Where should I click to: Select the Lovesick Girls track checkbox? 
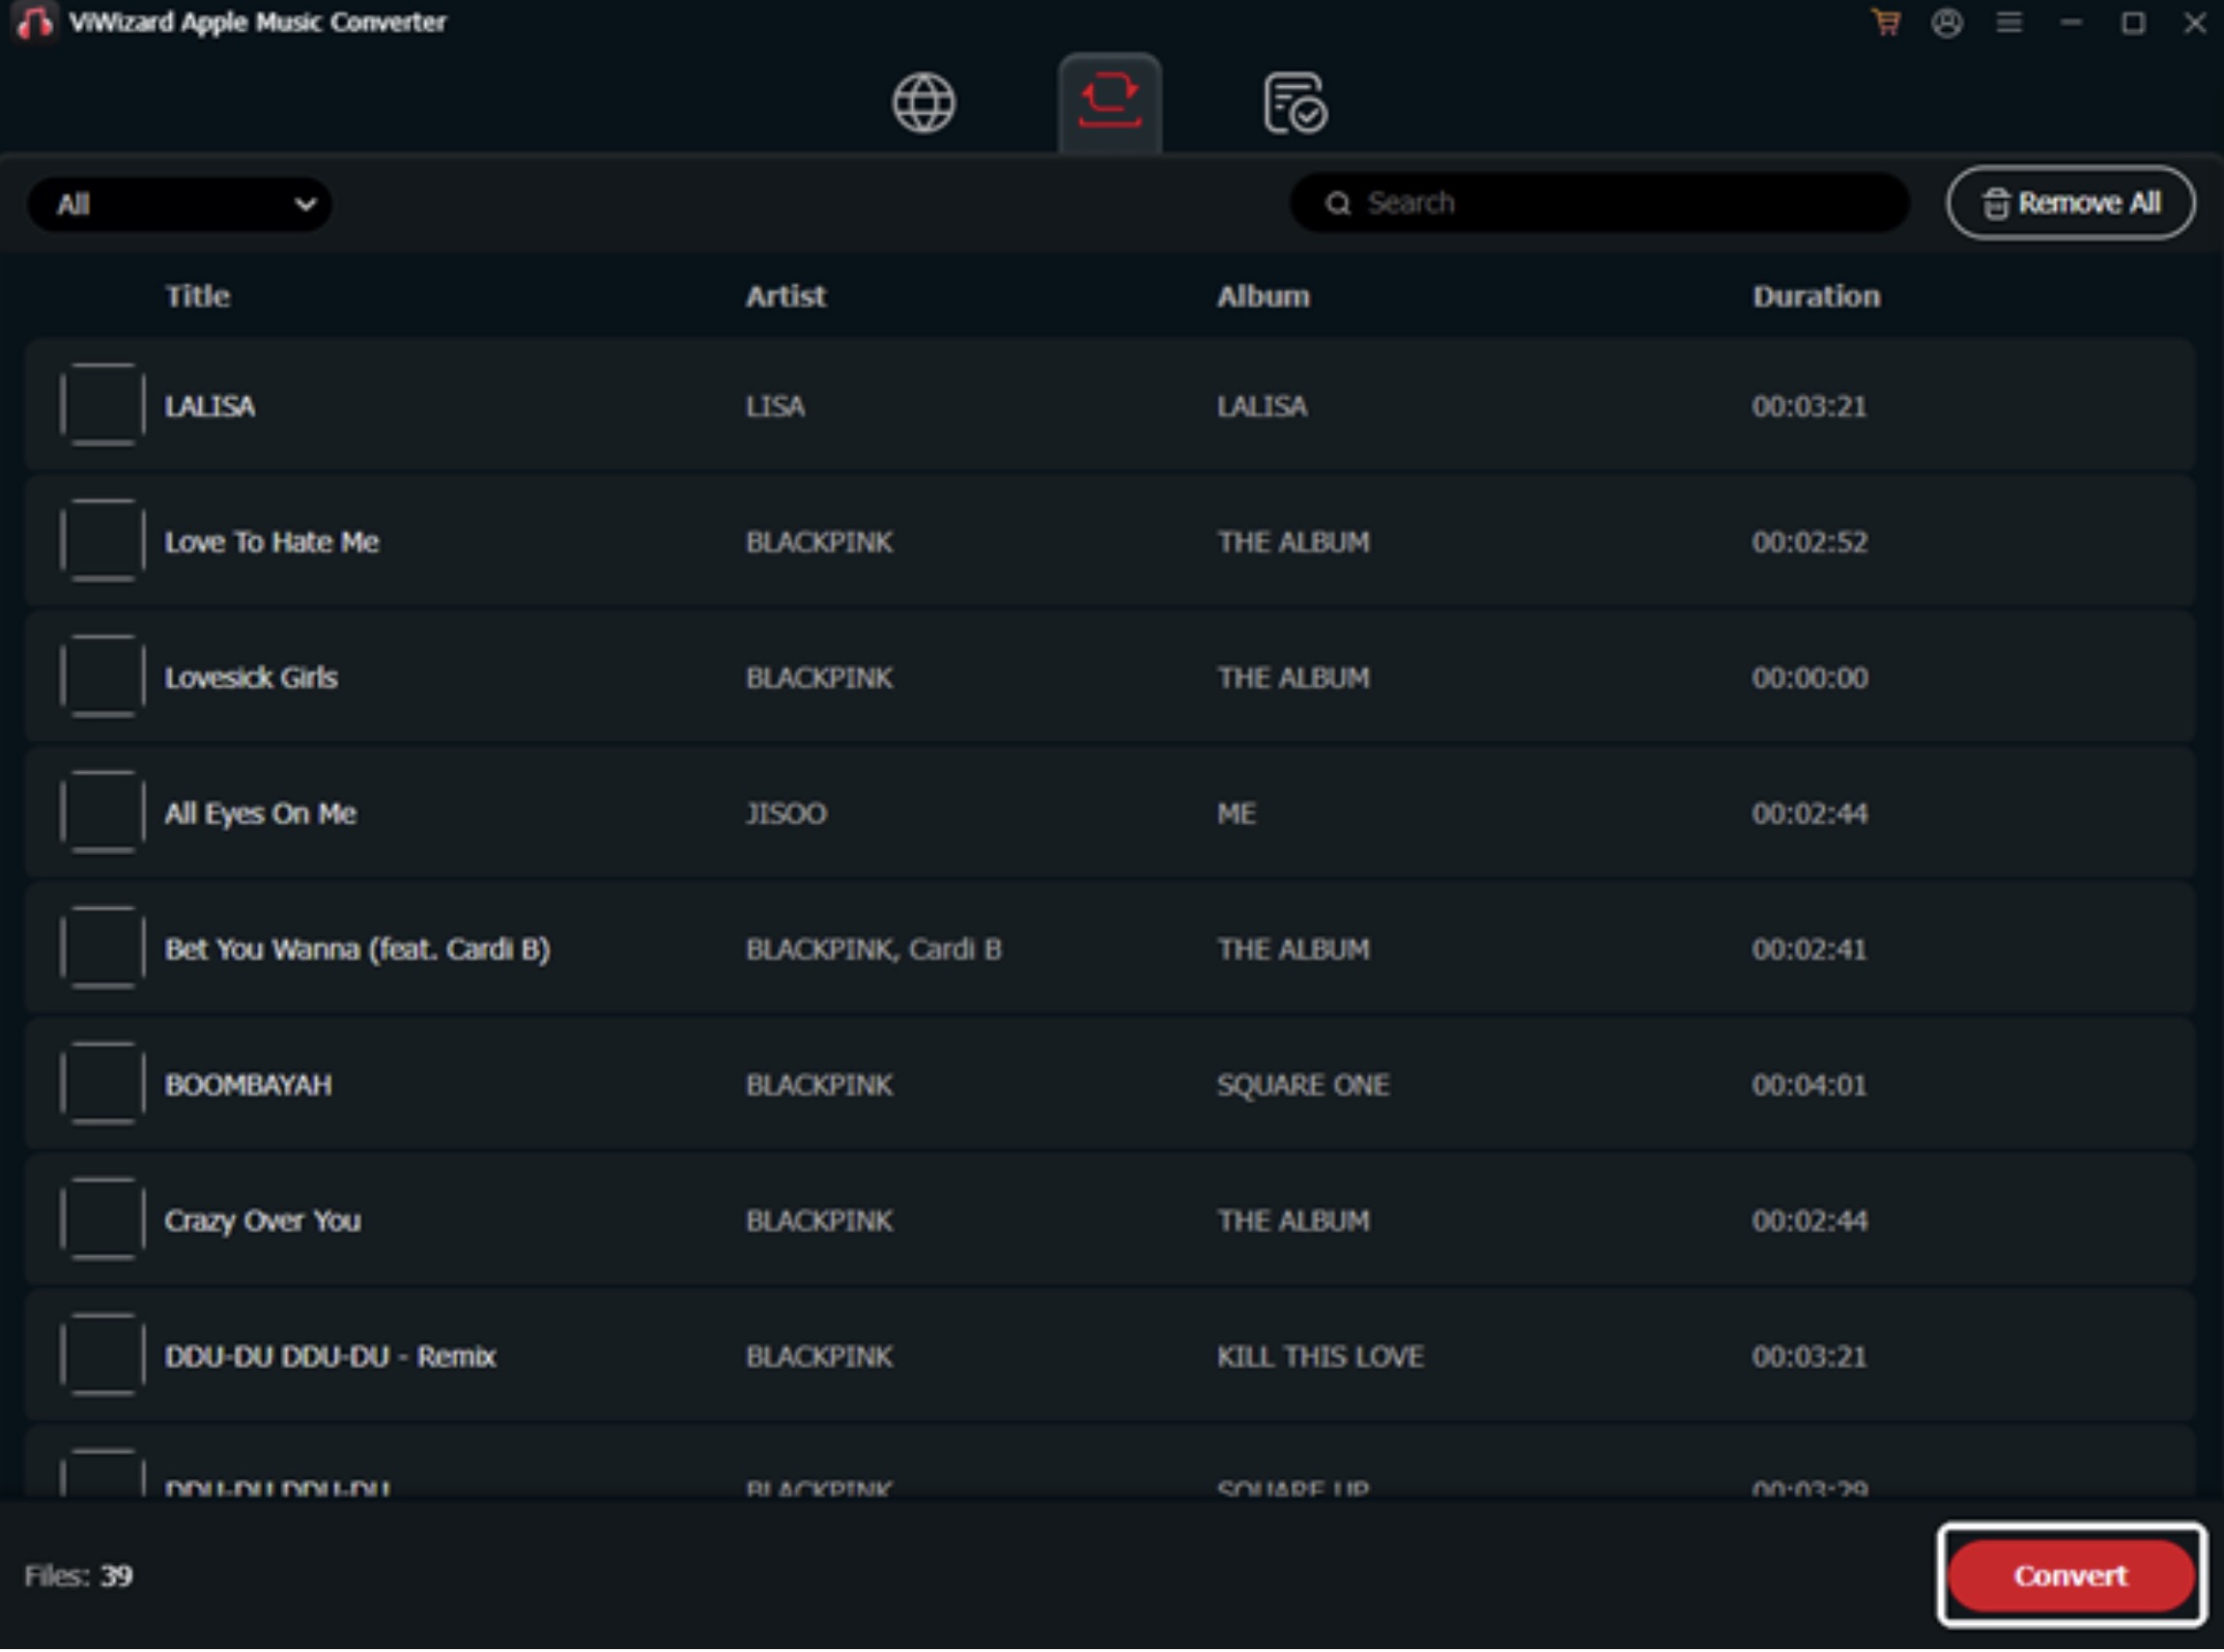[102, 677]
